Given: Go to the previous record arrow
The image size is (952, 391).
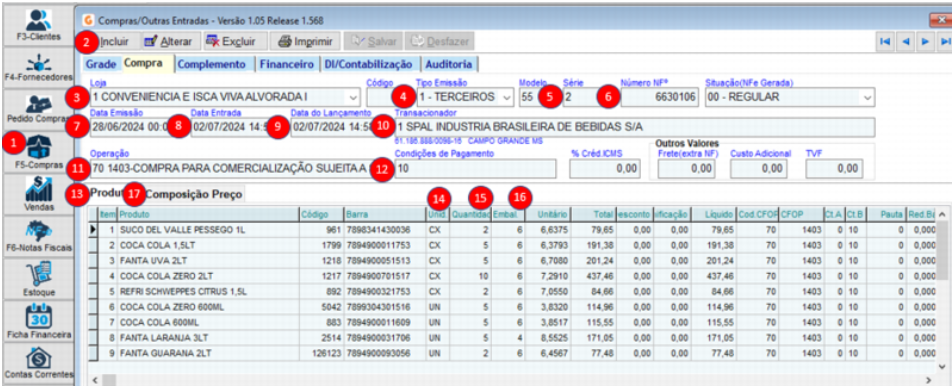Looking at the screenshot, I should tap(905, 41).
